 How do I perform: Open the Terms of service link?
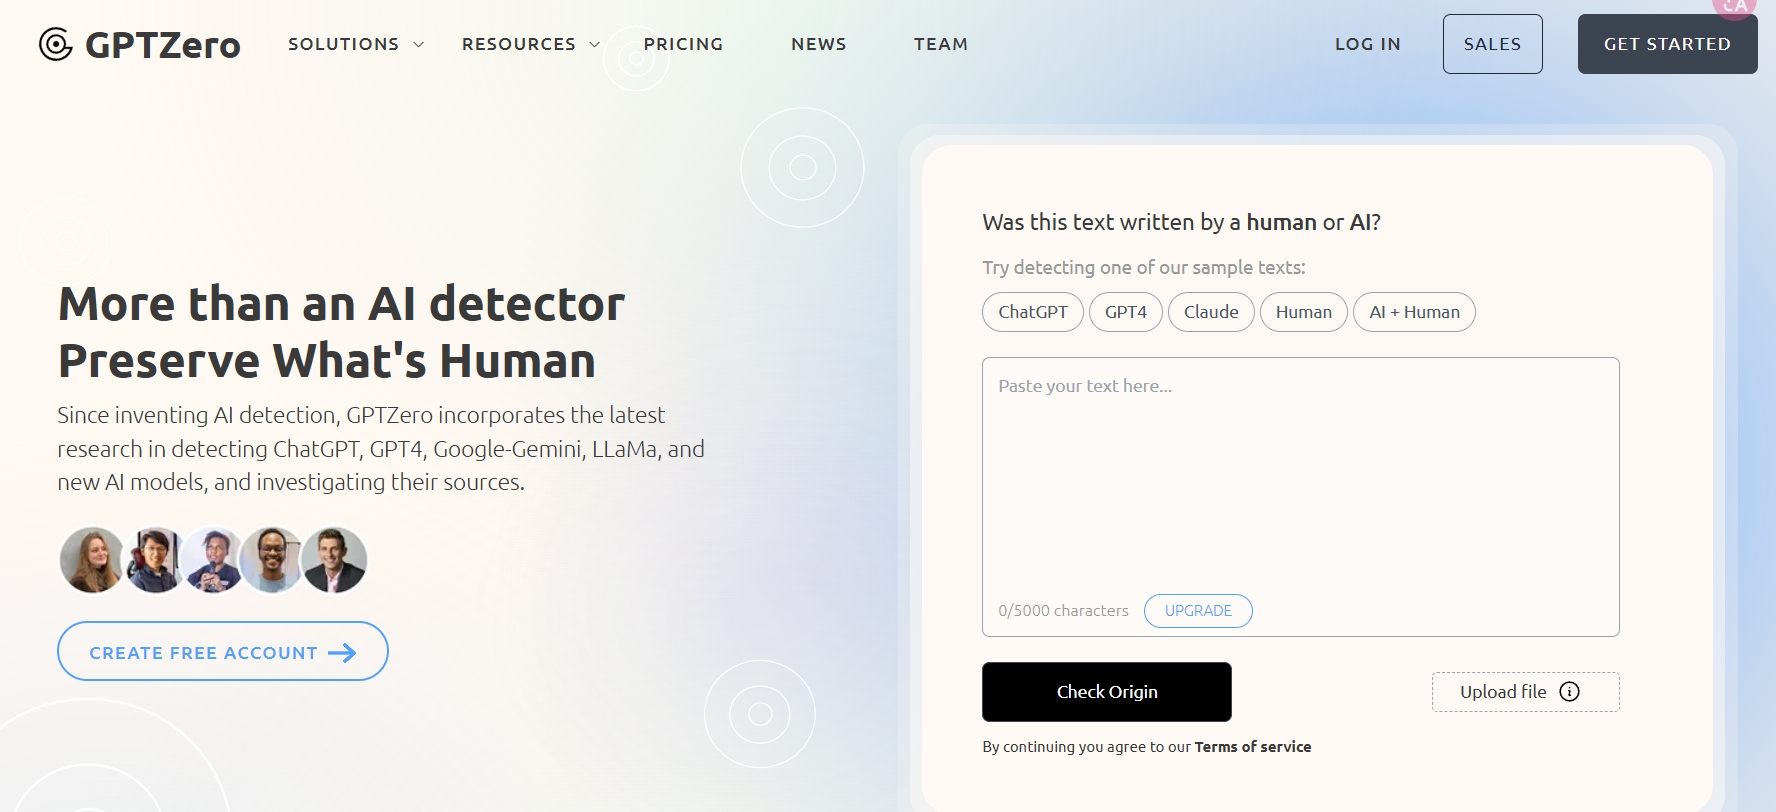pyautogui.click(x=1253, y=747)
